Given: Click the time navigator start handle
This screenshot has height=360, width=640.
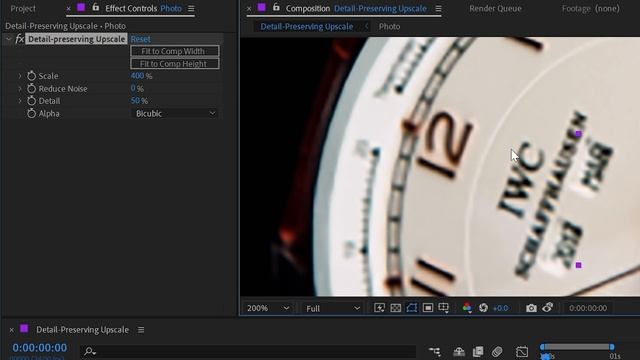Looking at the screenshot, I should pos(542,347).
